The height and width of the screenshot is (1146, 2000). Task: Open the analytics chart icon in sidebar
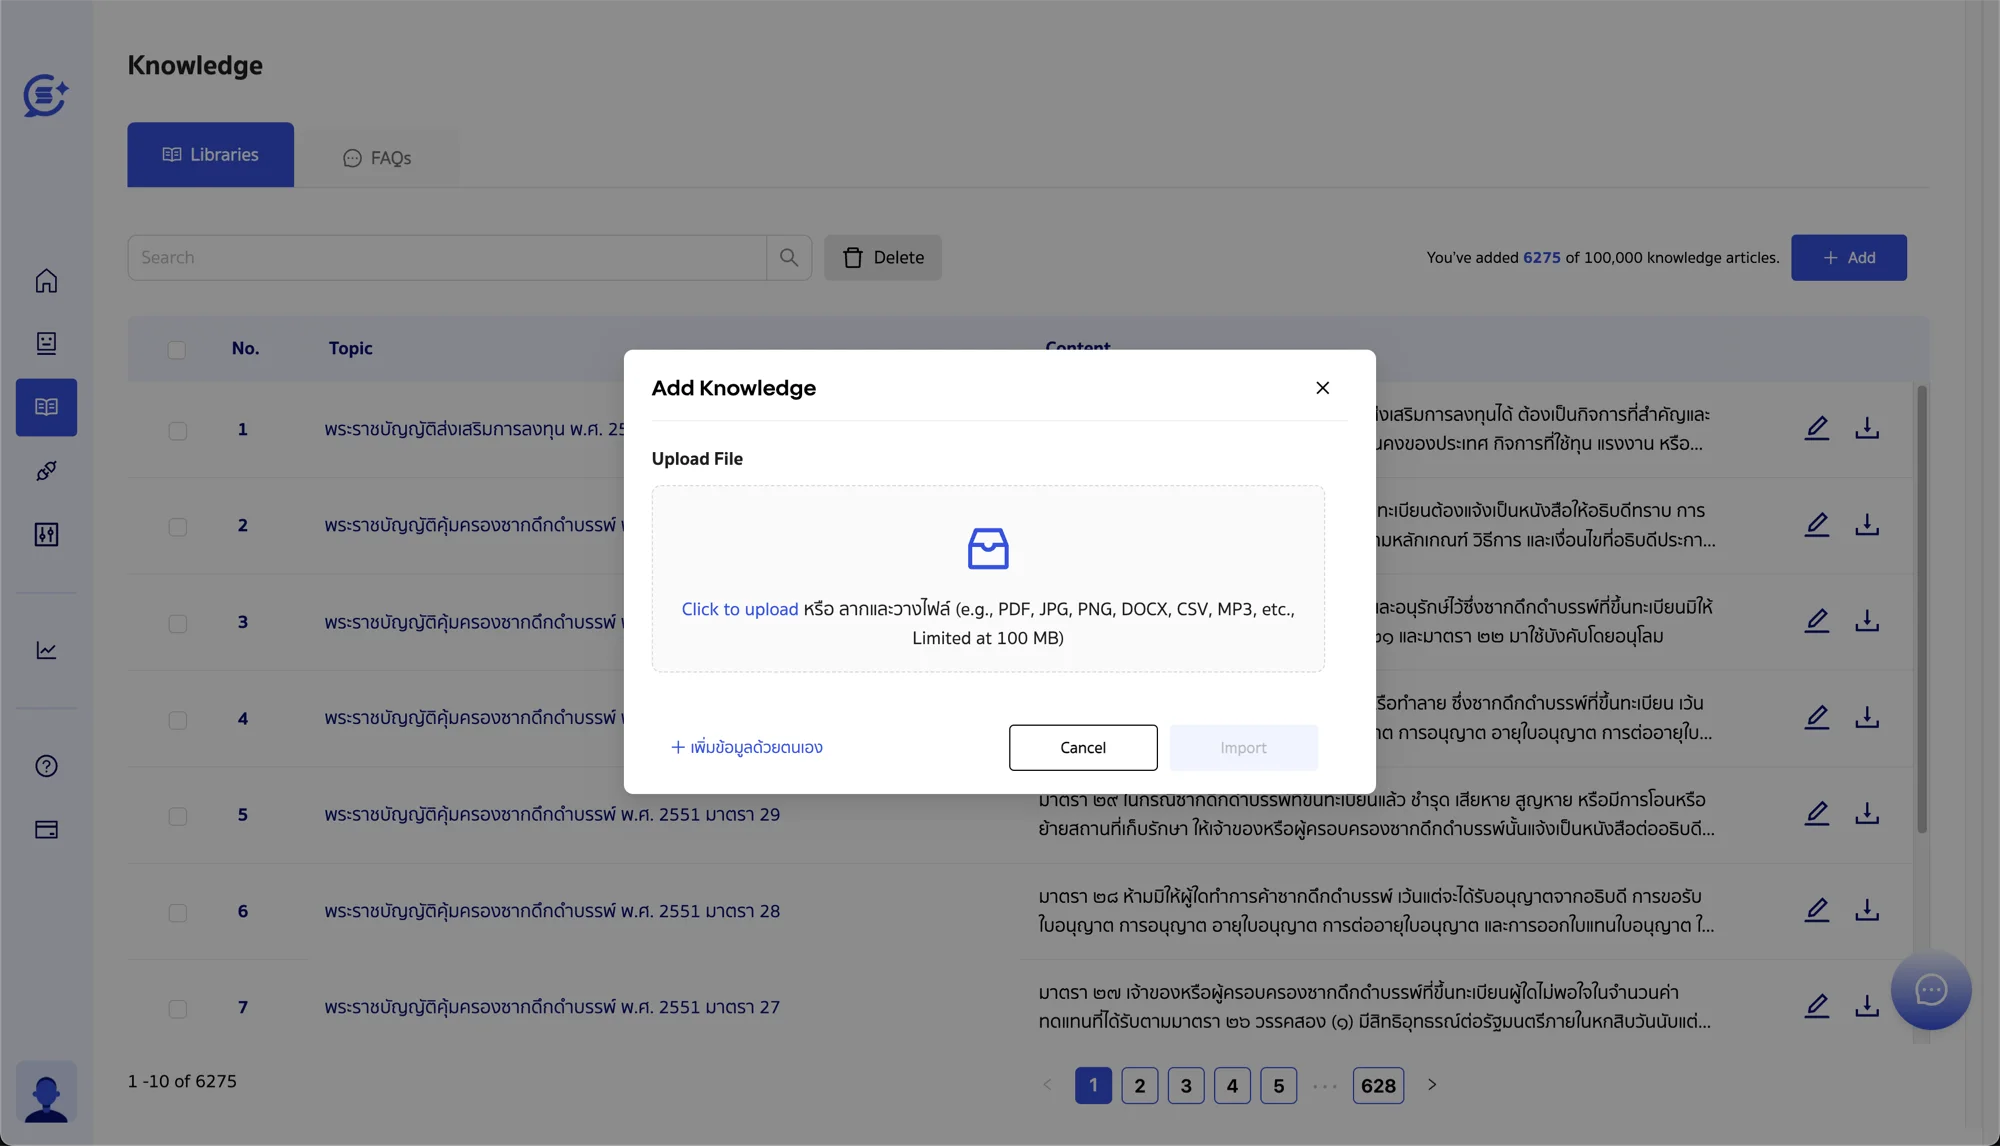click(46, 650)
